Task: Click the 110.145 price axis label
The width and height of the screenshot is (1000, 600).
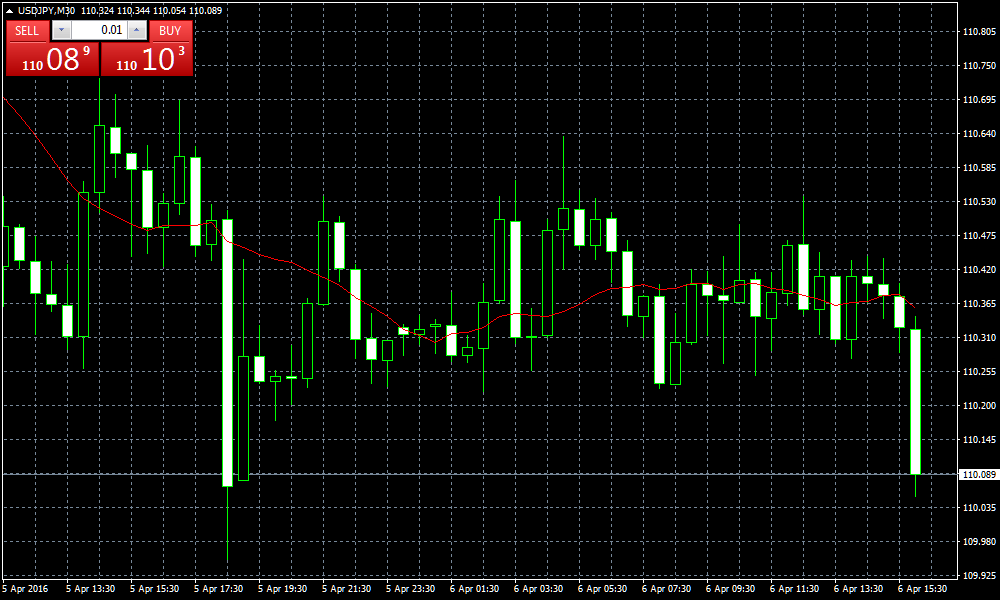Action: click(979, 439)
